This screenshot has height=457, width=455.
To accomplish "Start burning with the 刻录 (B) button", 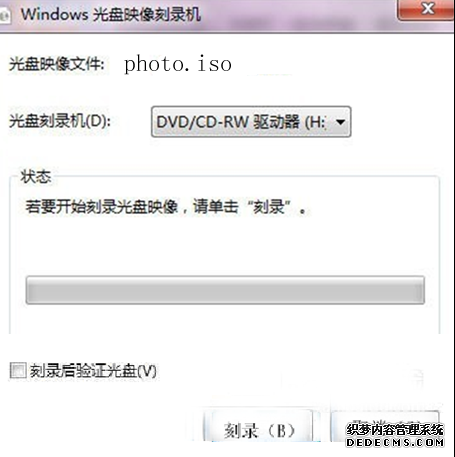I will [258, 428].
